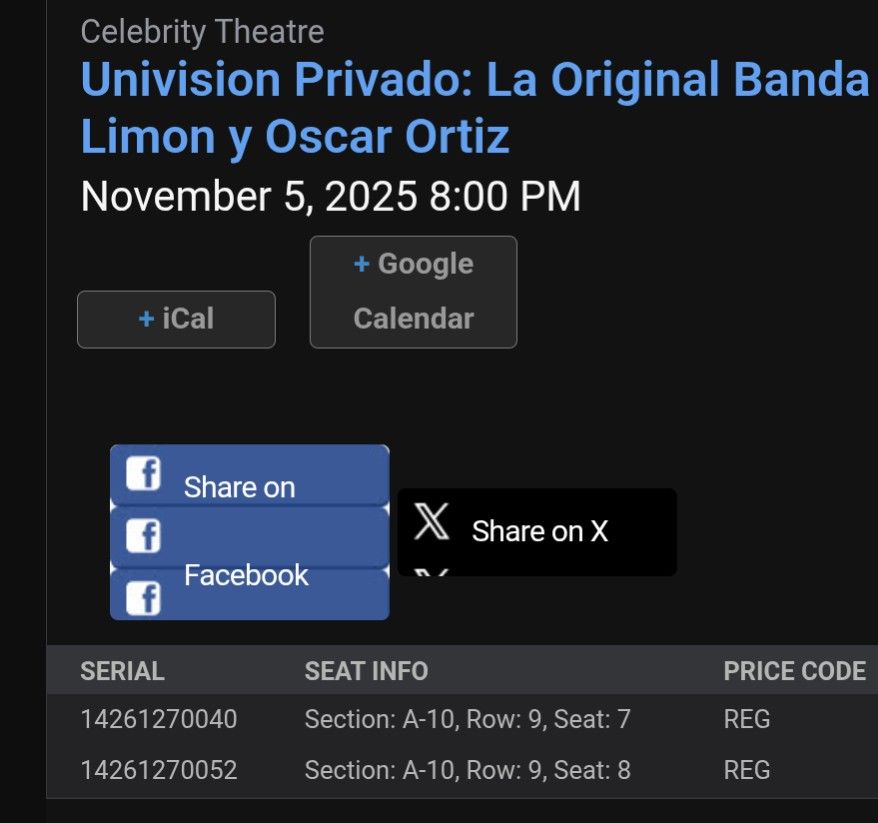Click the Share on Facebook button
This screenshot has height=823, width=878.
click(248, 530)
